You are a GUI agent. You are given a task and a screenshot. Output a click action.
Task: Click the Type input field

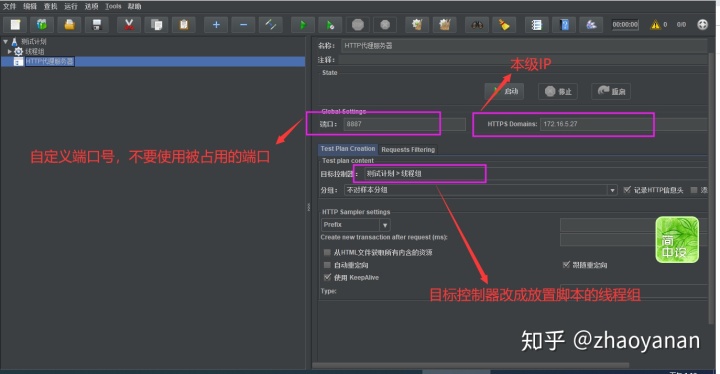click(x=633, y=291)
